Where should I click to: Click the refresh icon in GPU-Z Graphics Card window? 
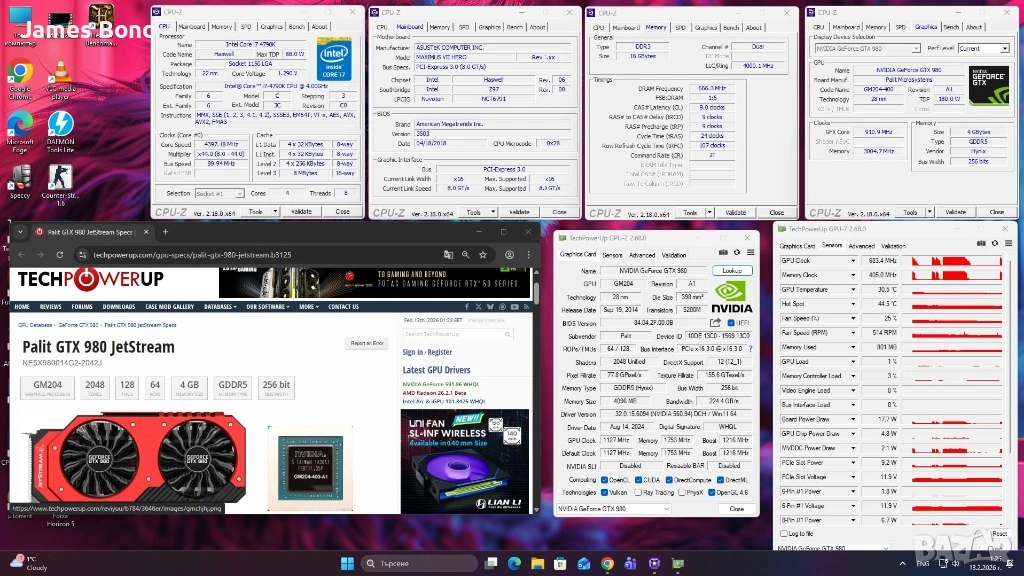pyautogui.click(x=738, y=253)
